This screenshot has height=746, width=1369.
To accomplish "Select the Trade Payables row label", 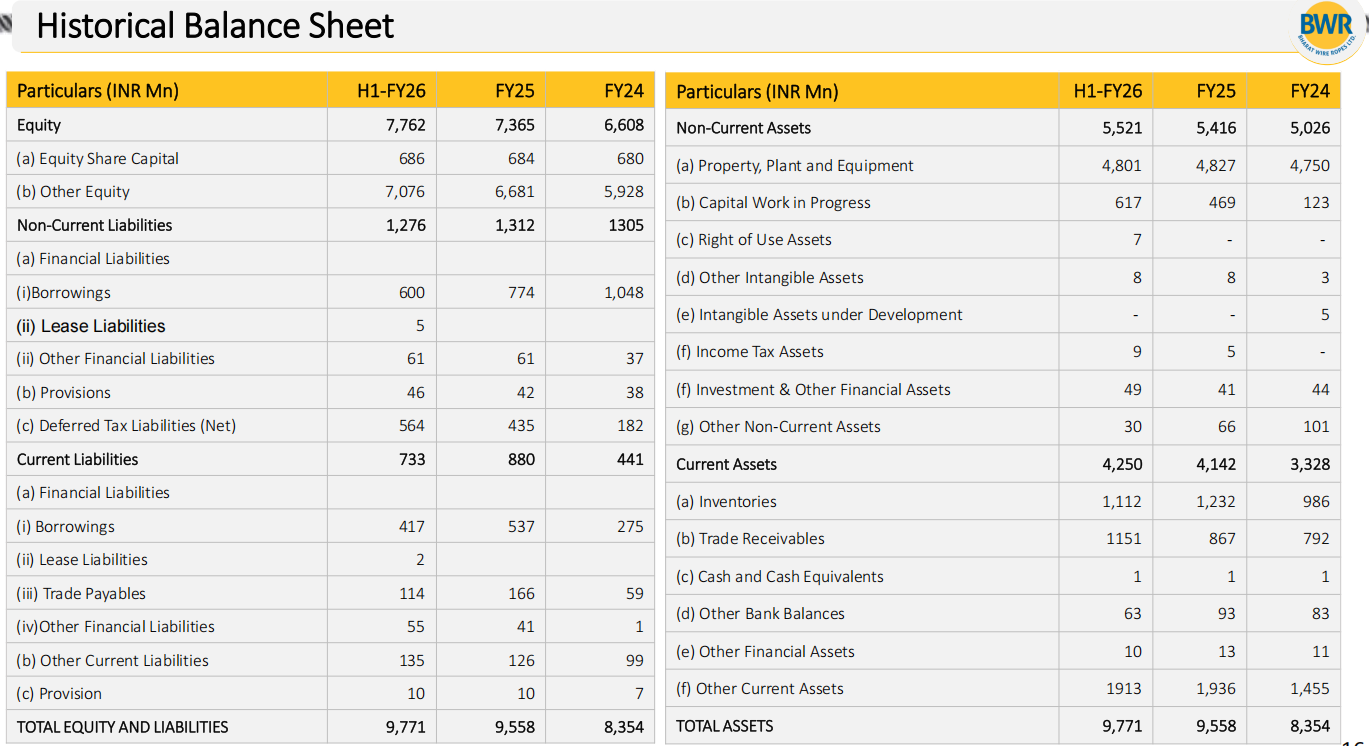I will click(x=81, y=593).
